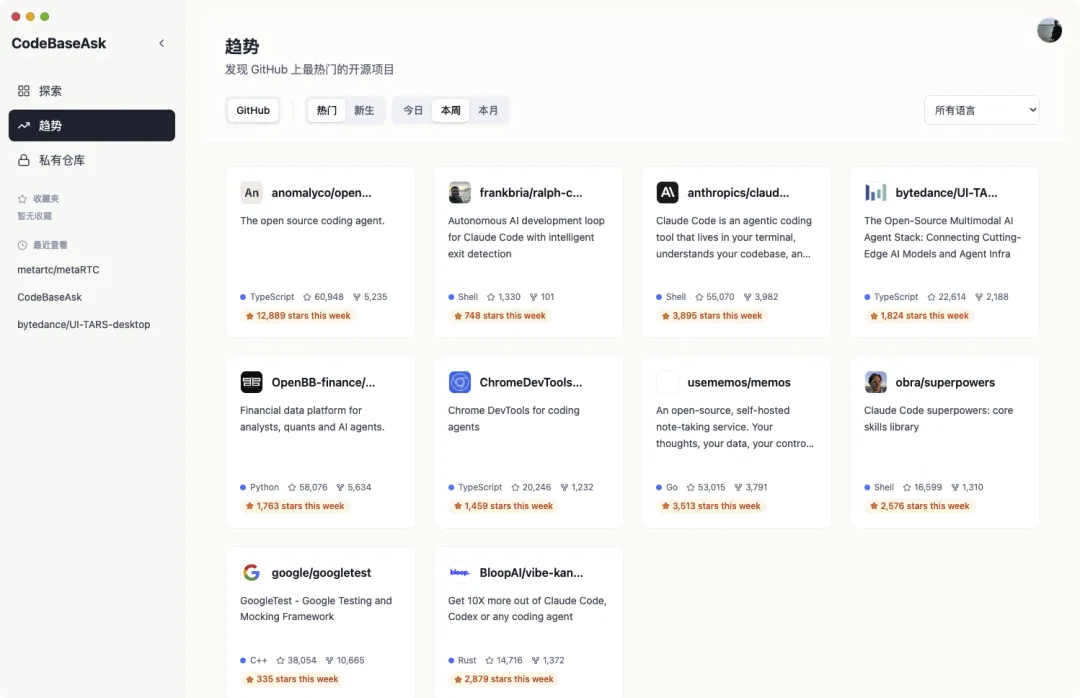The width and height of the screenshot is (1080, 698).
Task: Click the 1,459 stars this week badge
Action: [503, 506]
